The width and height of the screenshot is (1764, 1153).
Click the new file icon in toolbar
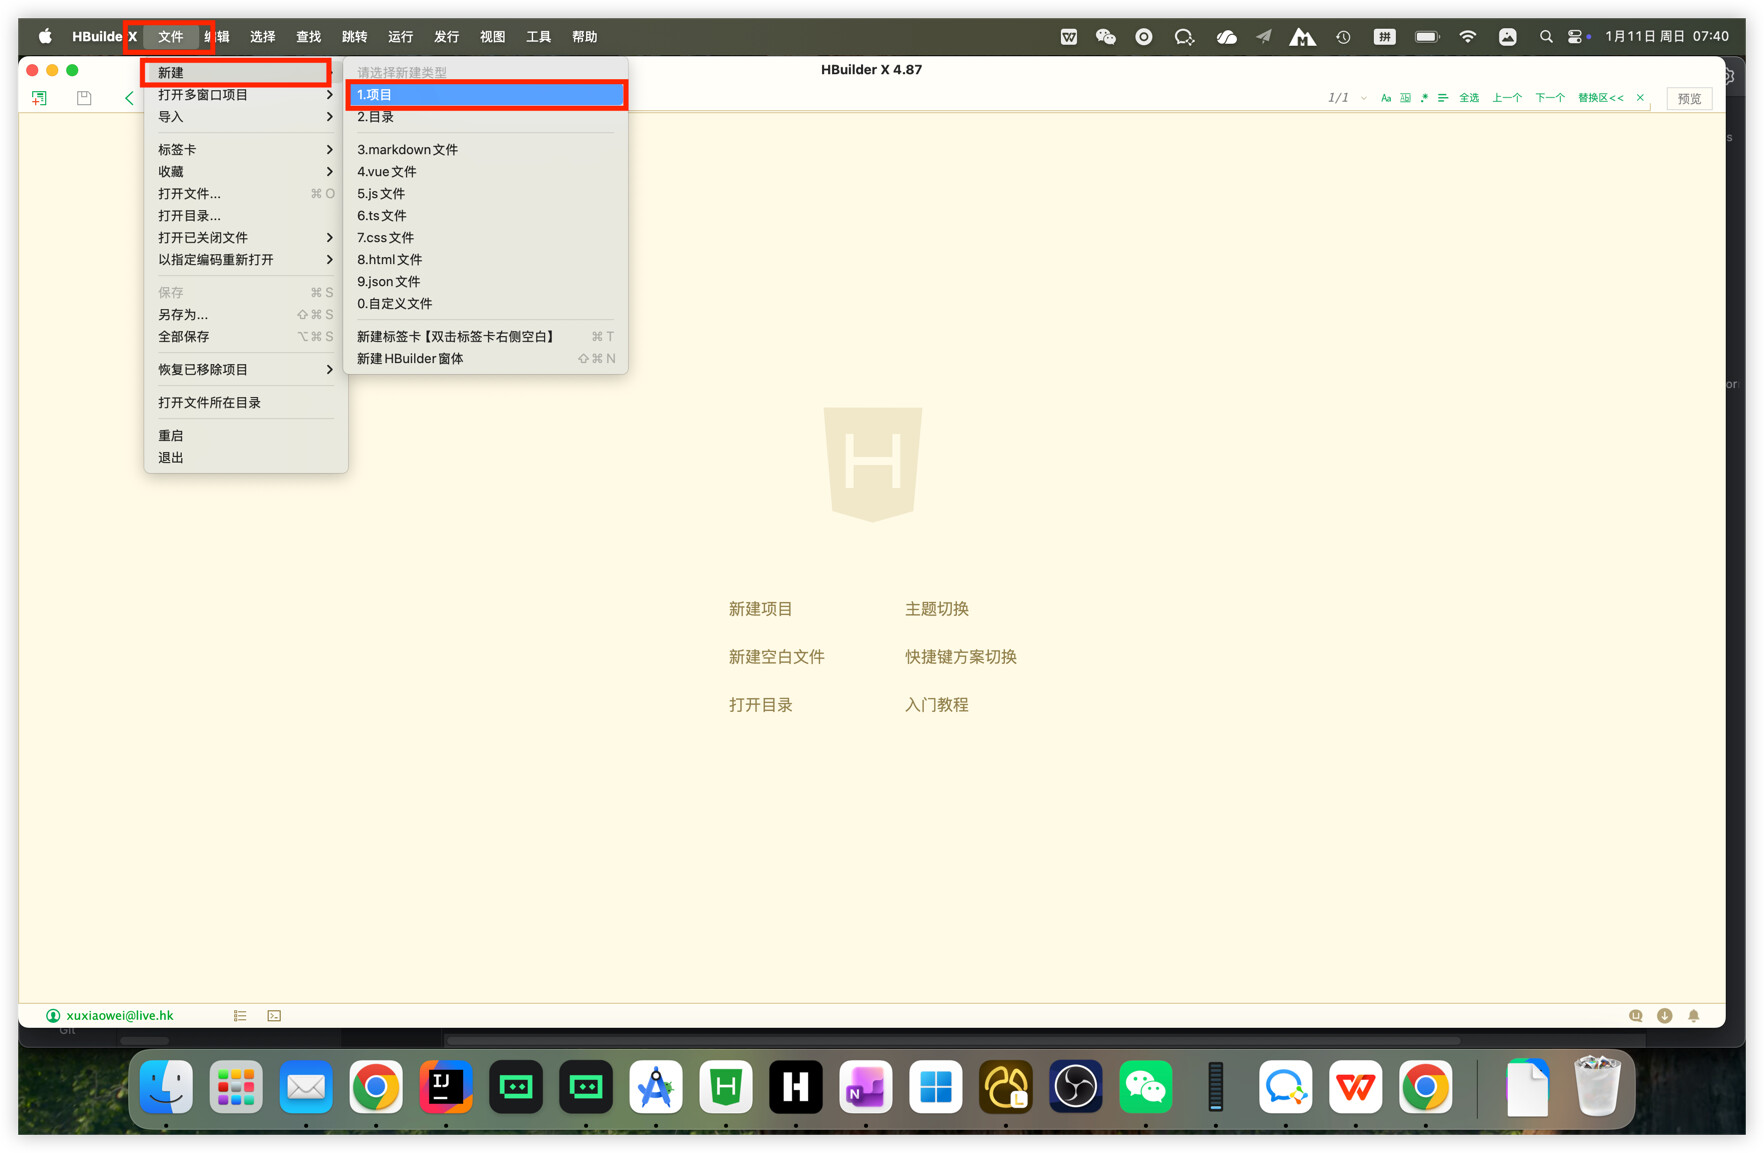coord(39,98)
